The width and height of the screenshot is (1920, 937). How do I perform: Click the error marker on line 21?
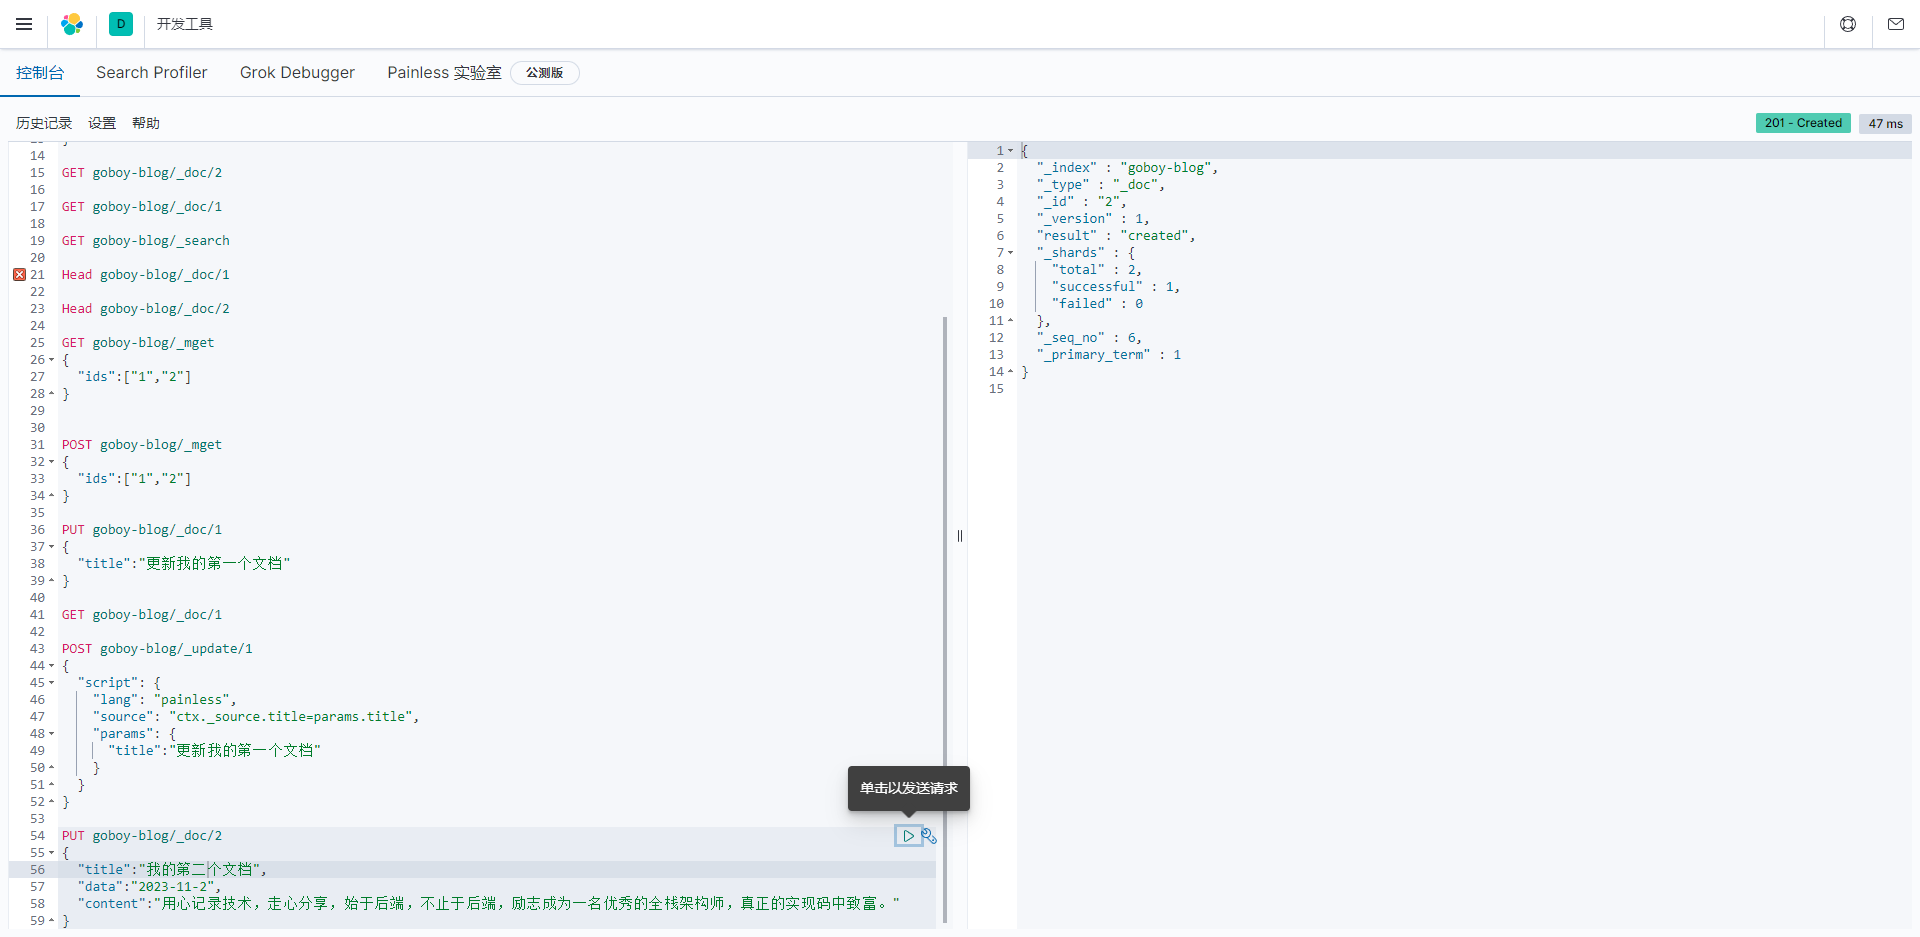[x=19, y=275]
